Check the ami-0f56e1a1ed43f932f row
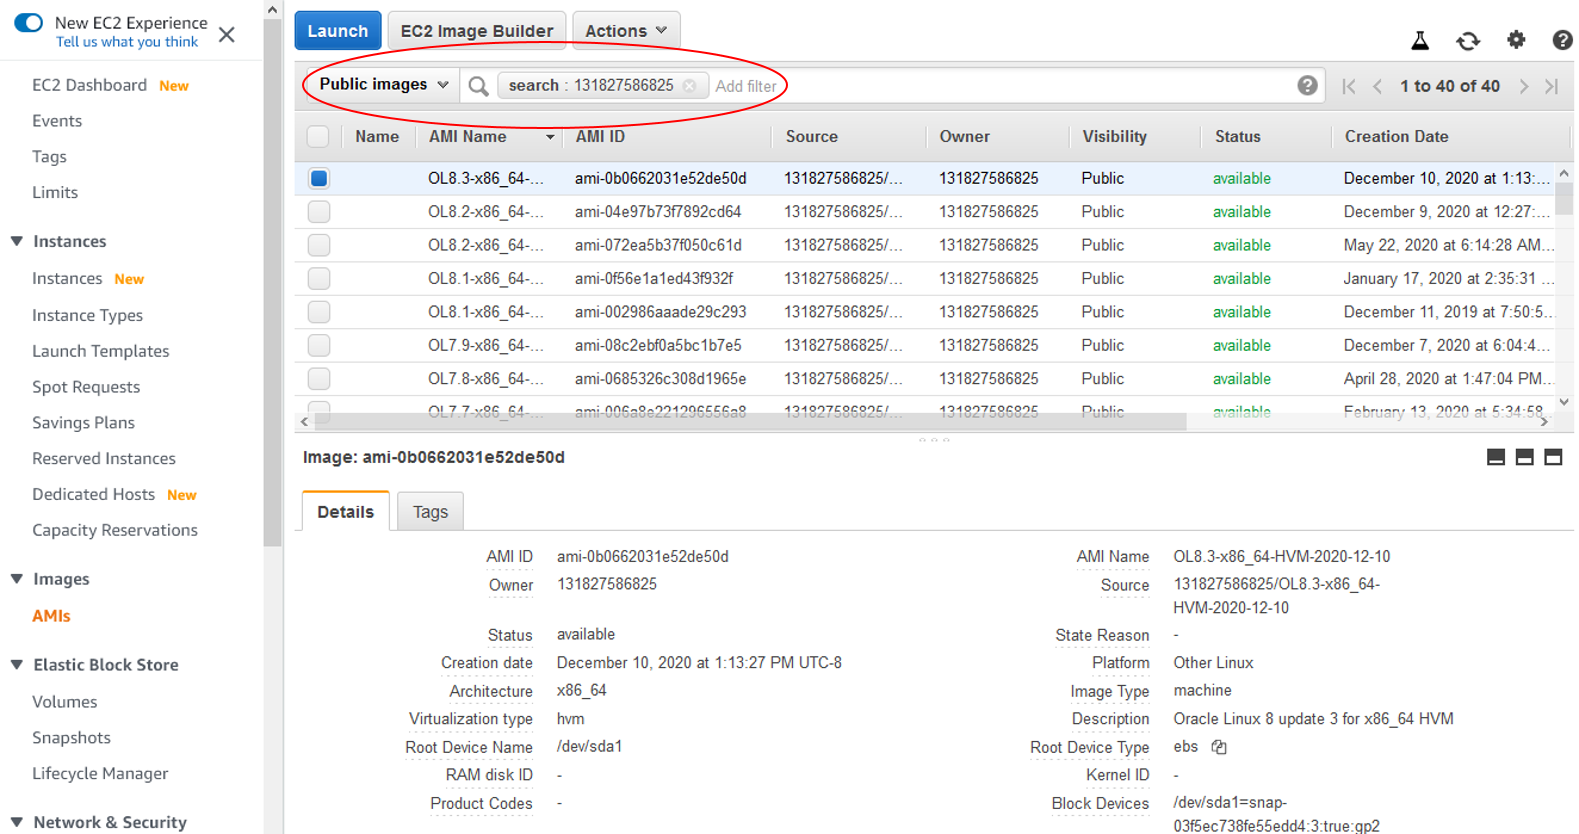Viewport: 1579px width, 834px height. pyautogui.click(x=319, y=278)
